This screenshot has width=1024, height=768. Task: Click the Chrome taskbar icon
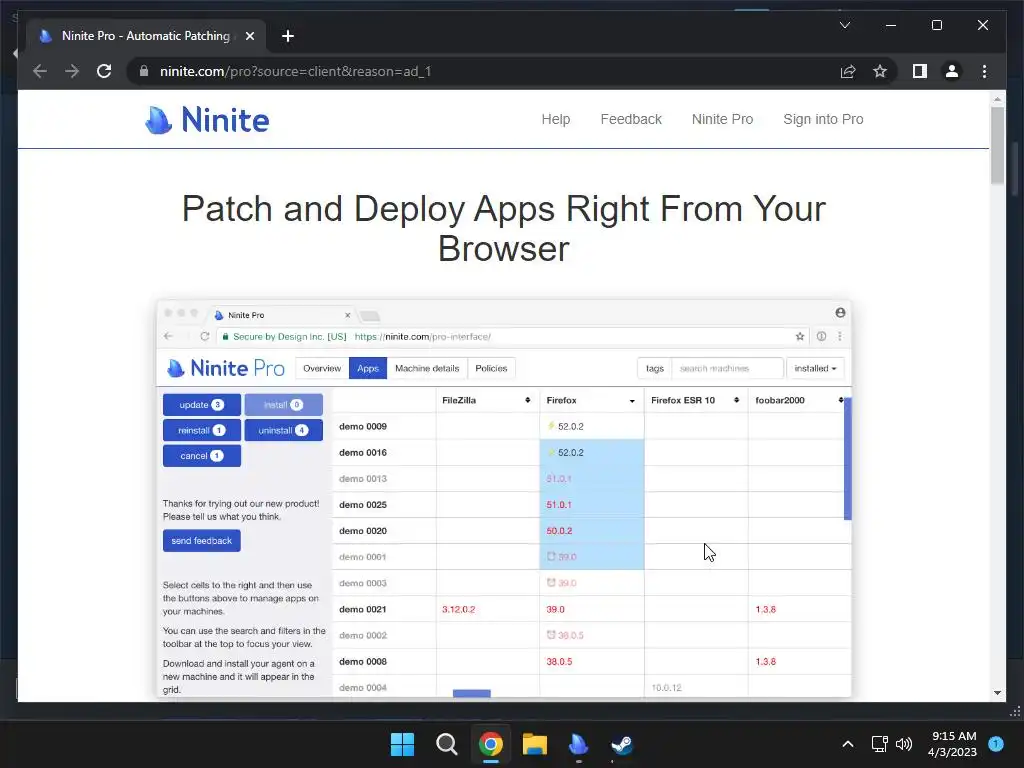(490, 744)
